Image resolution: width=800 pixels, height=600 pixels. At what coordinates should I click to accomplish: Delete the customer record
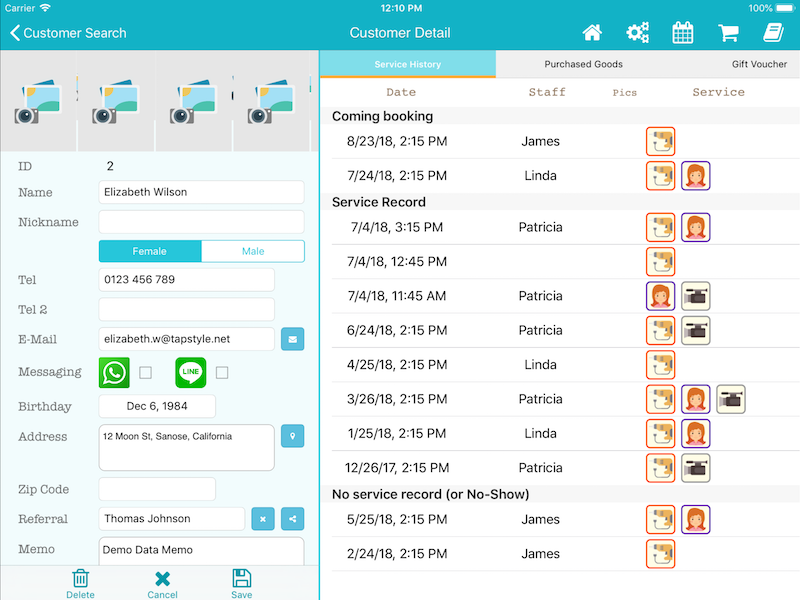(80, 584)
